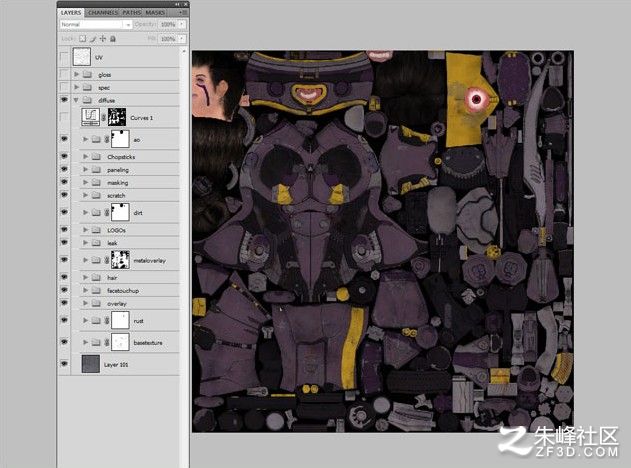
Task: Expand the gloss group triangle
Action: 76,74
